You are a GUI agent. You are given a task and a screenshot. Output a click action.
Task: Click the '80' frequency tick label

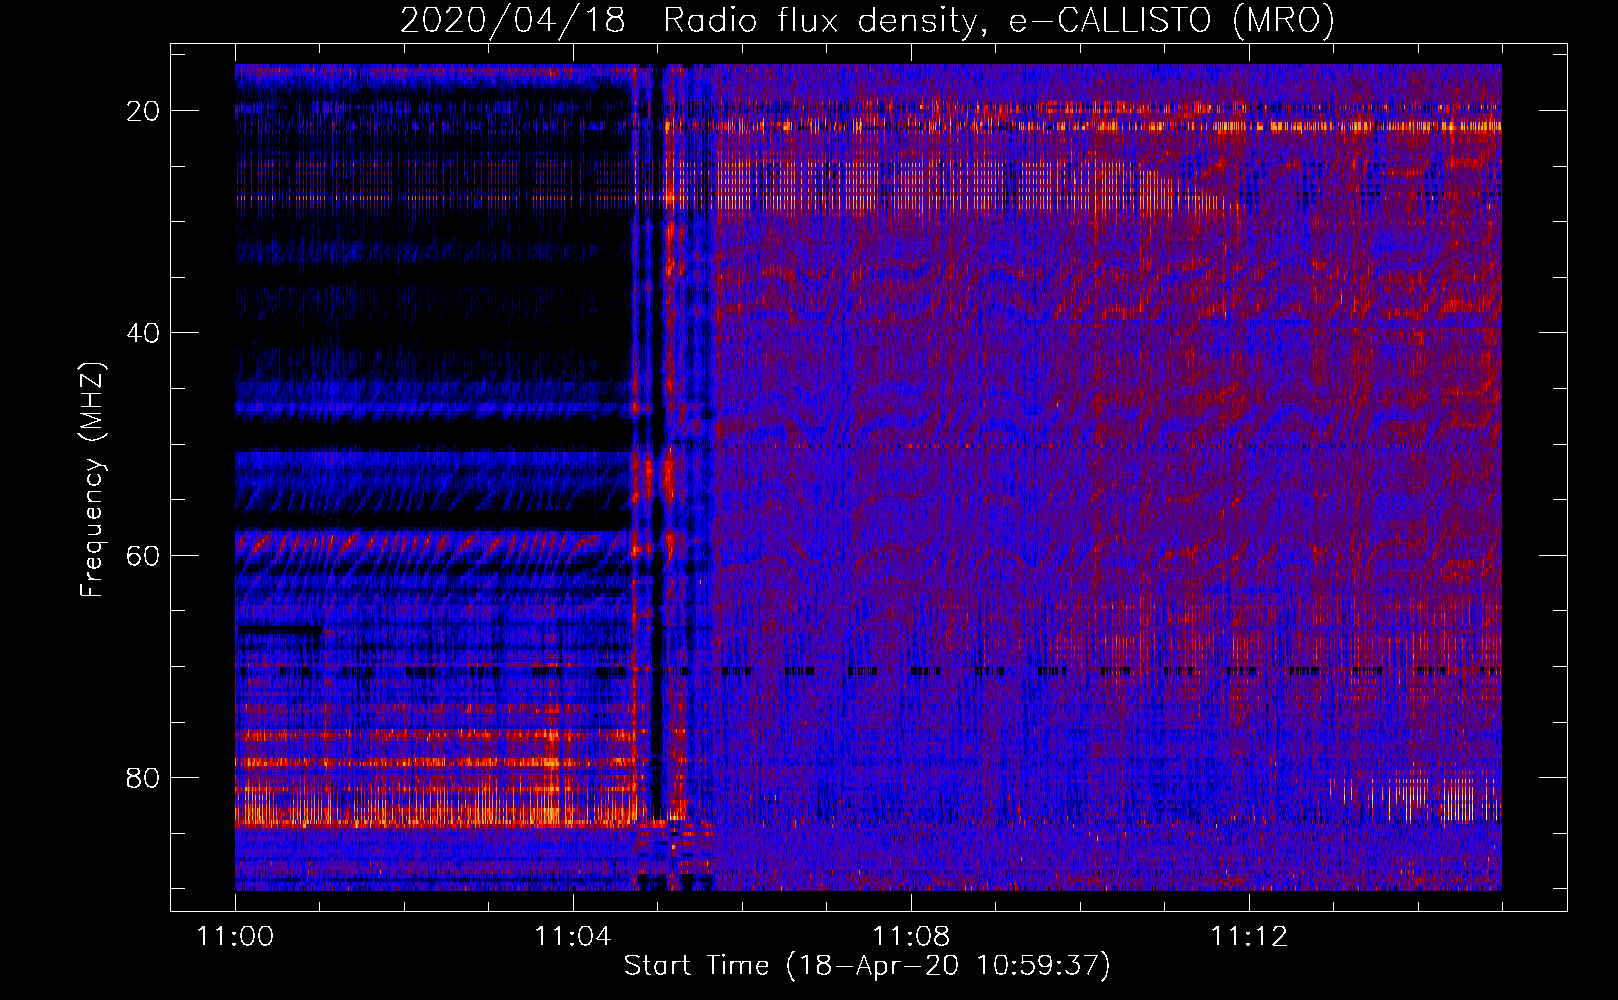(x=143, y=778)
